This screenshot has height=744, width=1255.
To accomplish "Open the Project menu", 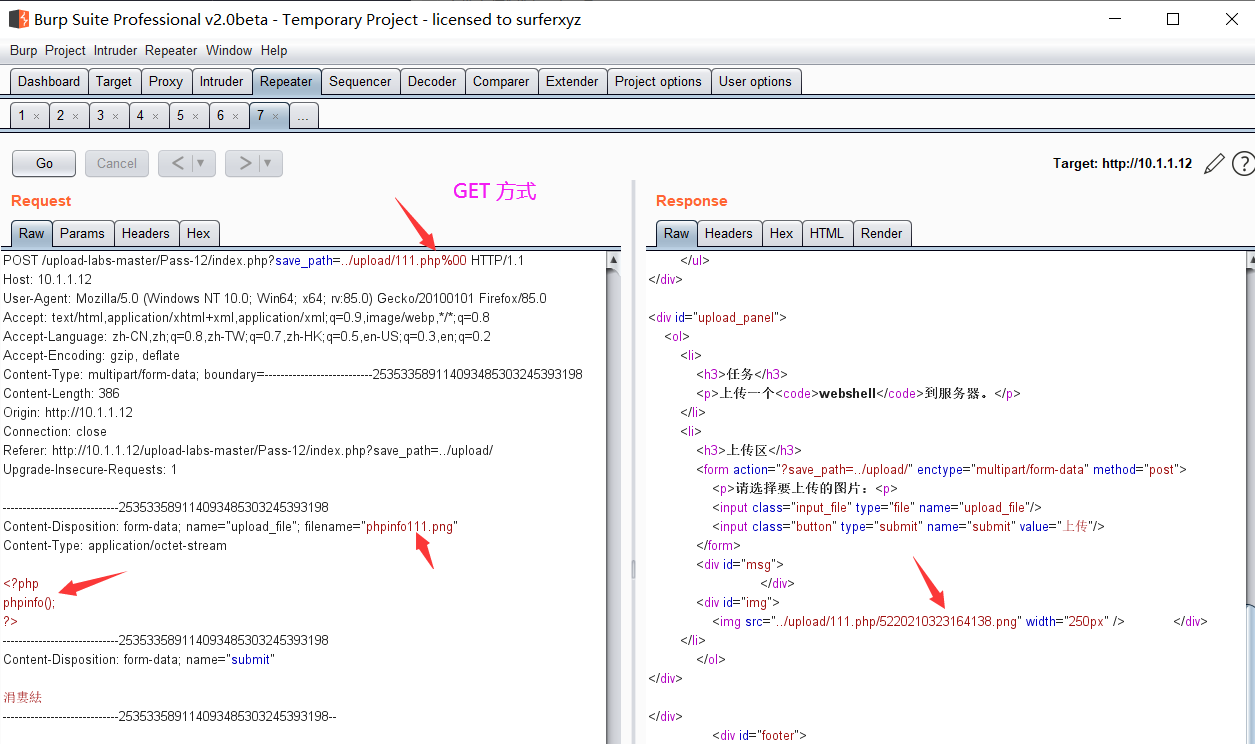I will pyautogui.click(x=65, y=50).
